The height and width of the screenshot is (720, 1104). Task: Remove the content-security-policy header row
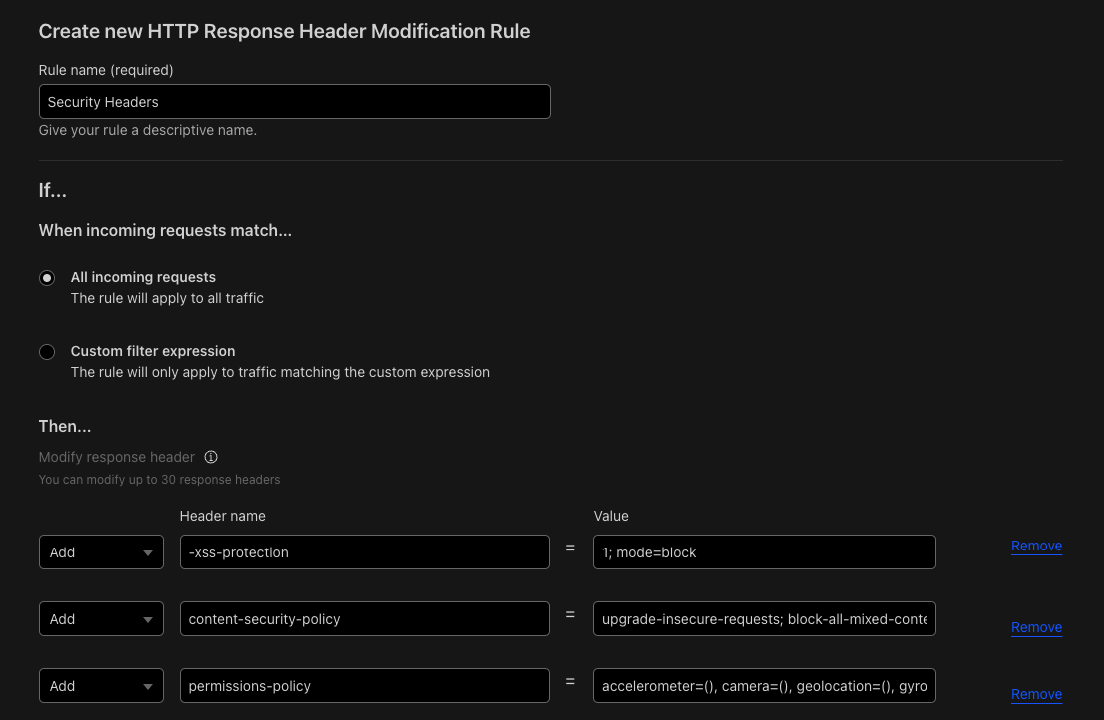click(1036, 627)
